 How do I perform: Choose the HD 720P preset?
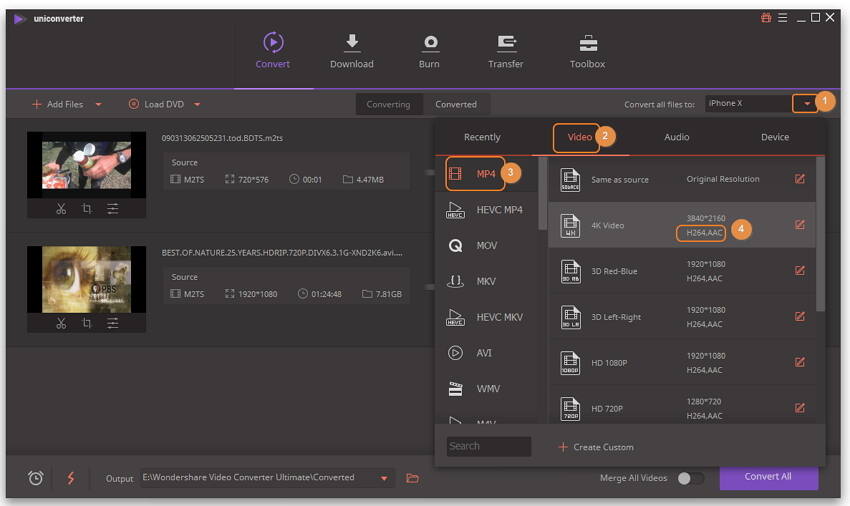[682, 406]
